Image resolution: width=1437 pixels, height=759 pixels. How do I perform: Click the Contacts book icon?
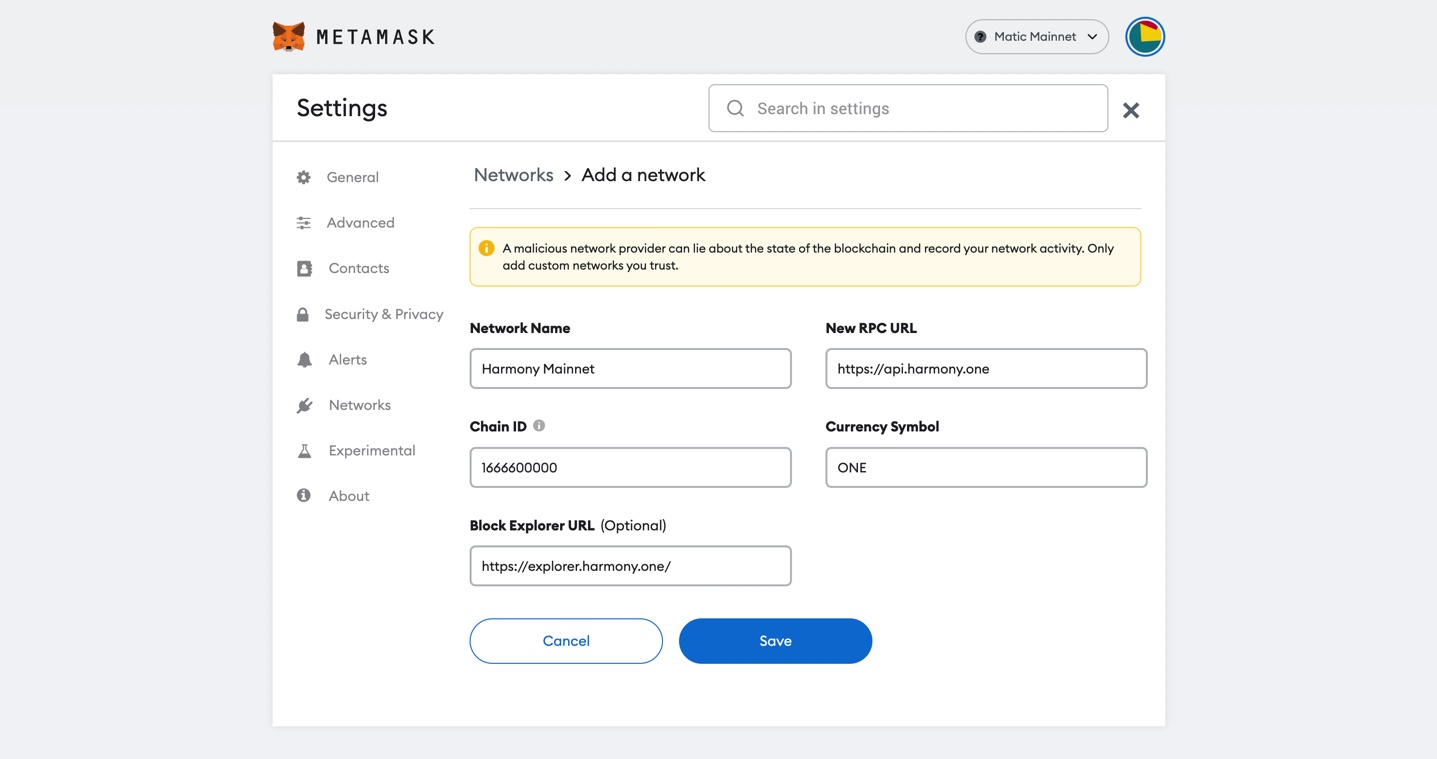click(304, 268)
